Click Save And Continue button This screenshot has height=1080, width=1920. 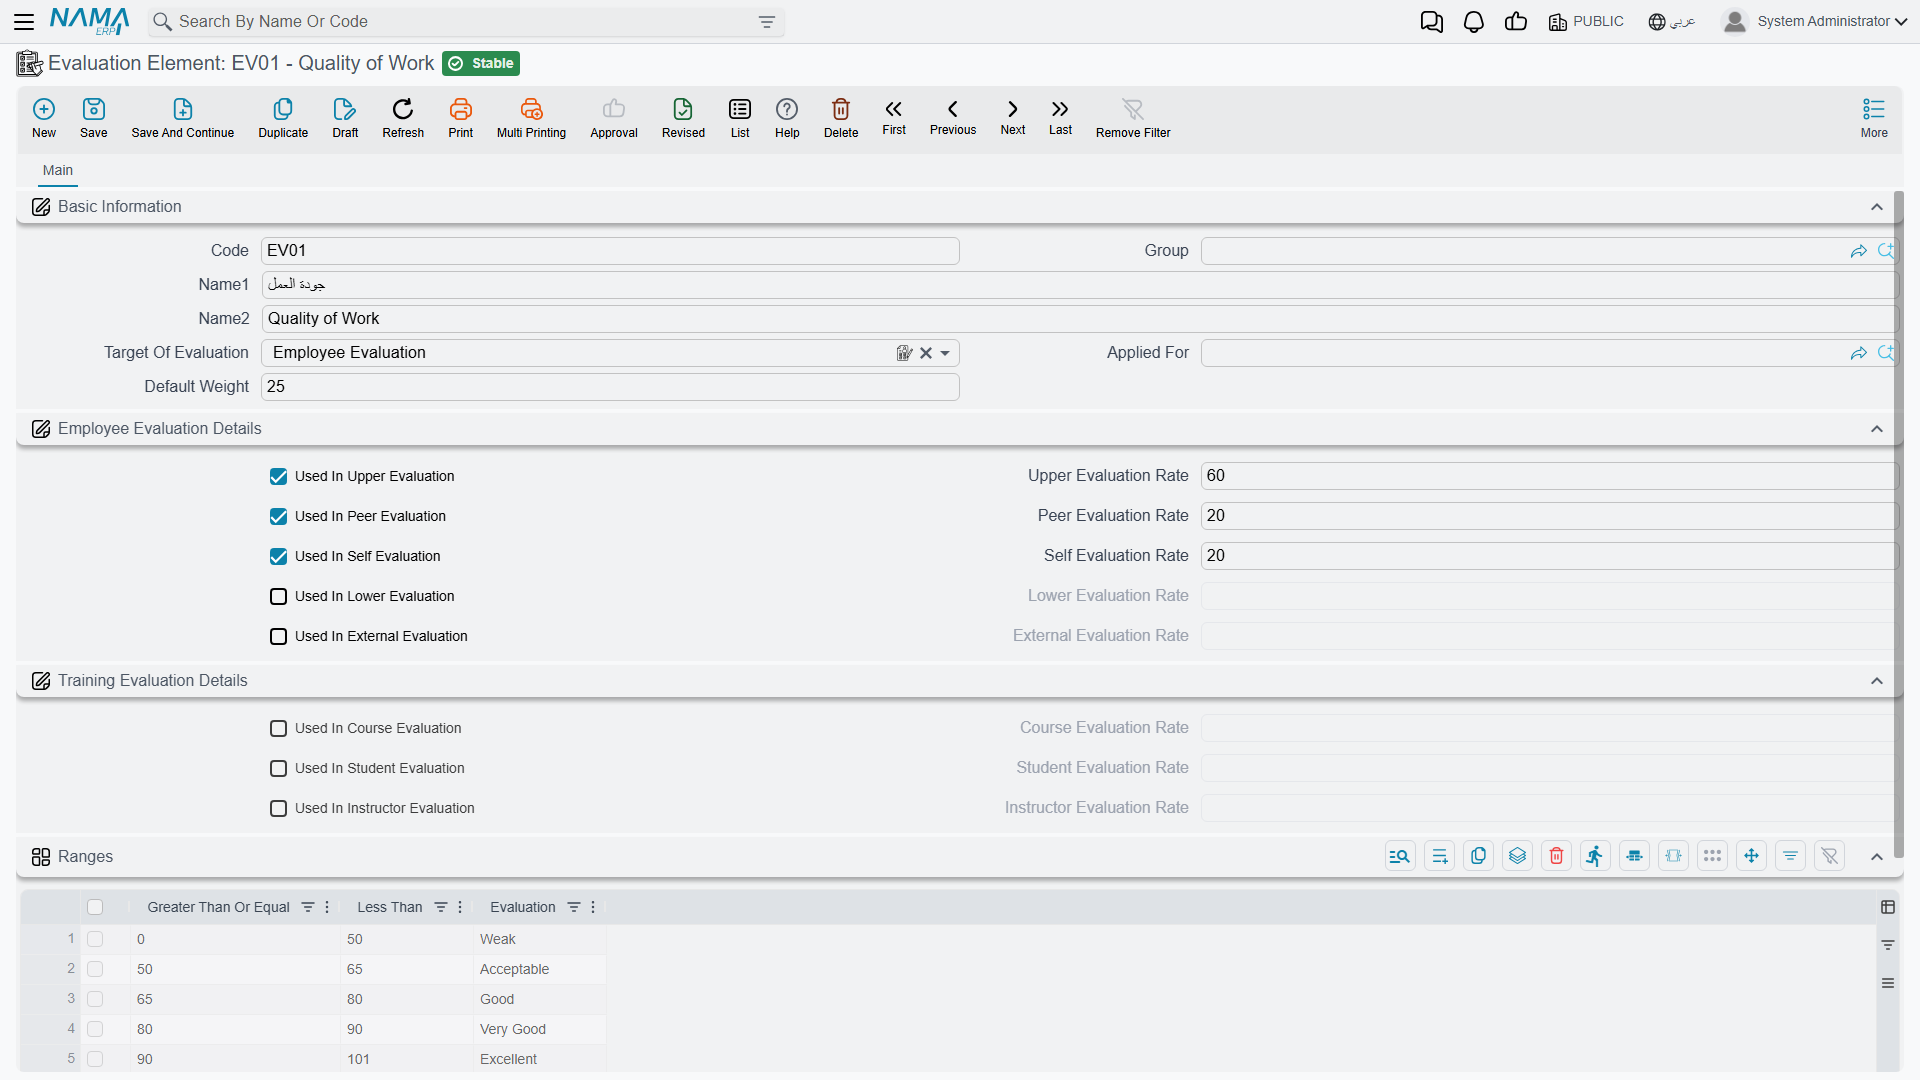(x=183, y=117)
